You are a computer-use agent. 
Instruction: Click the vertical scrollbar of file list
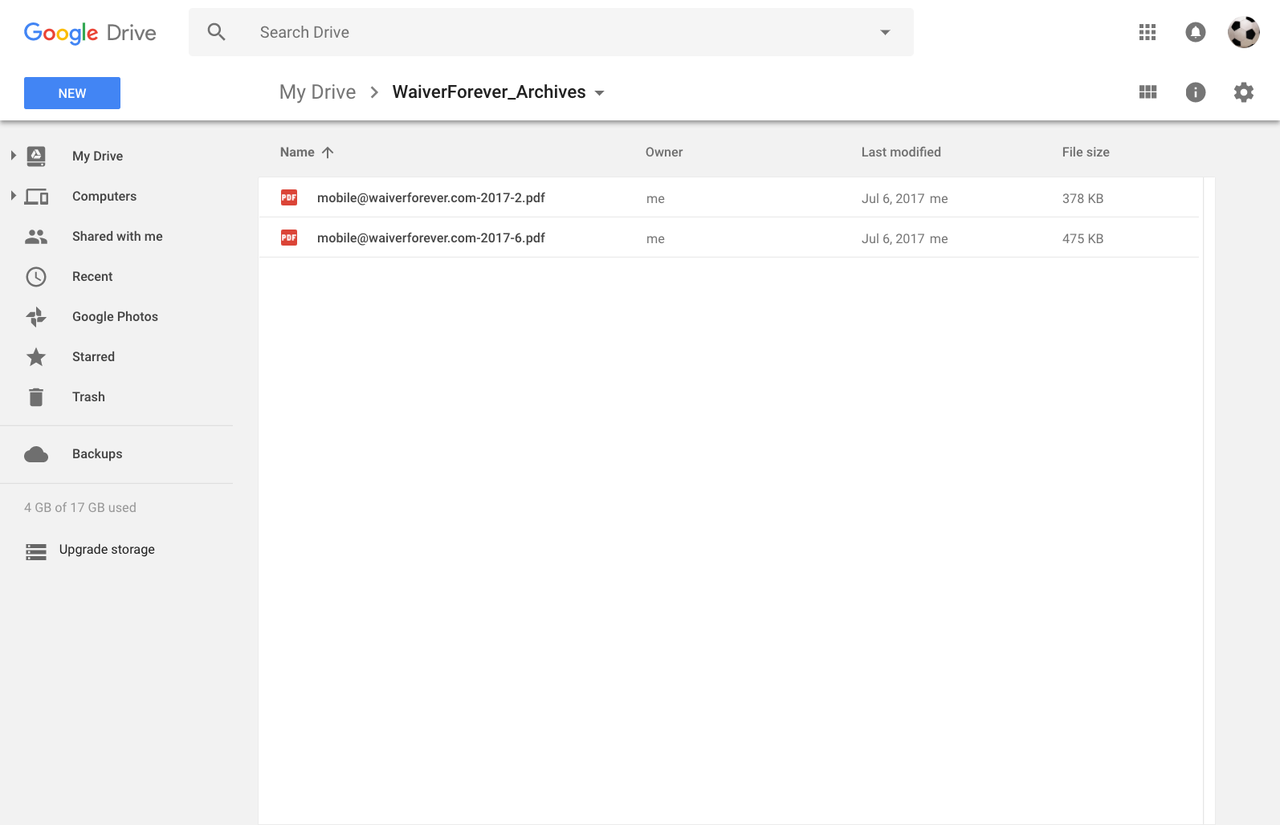tap(1209, 500)
